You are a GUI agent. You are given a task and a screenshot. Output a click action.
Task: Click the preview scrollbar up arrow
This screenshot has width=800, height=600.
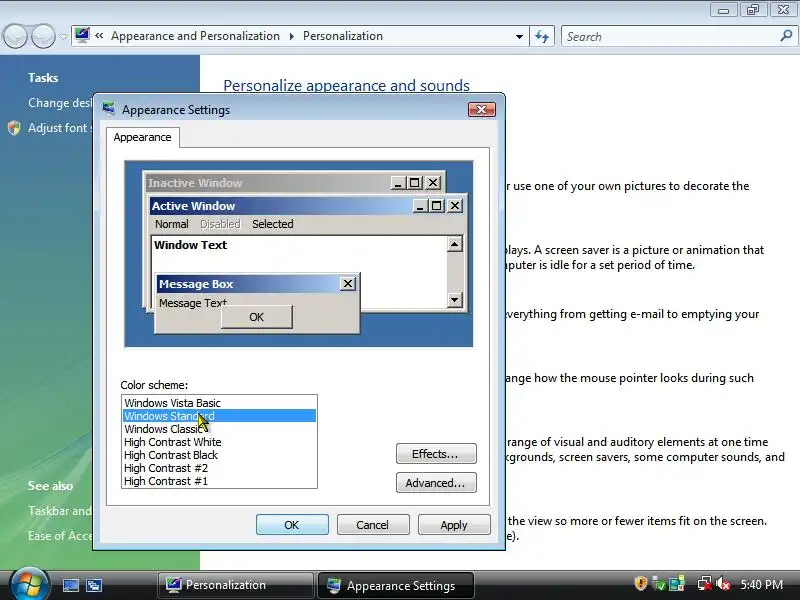click(454, 244)
